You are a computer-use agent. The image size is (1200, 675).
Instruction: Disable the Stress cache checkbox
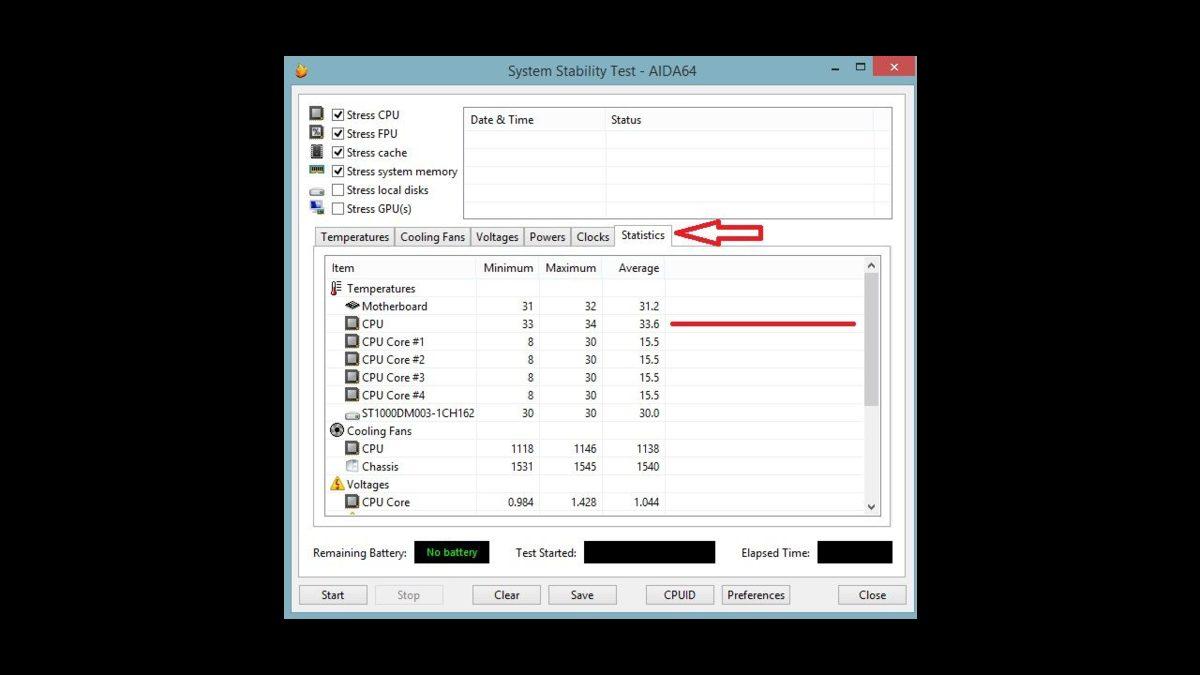(x=337, y=151)
